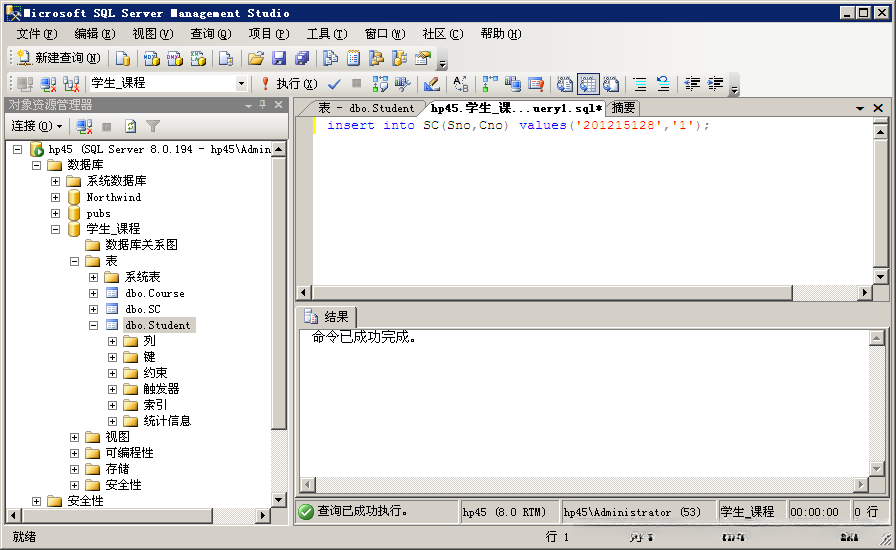Click the Specify Template Parameter Values icon
Viewport: 896px width, 550px height.
(461, 84)
